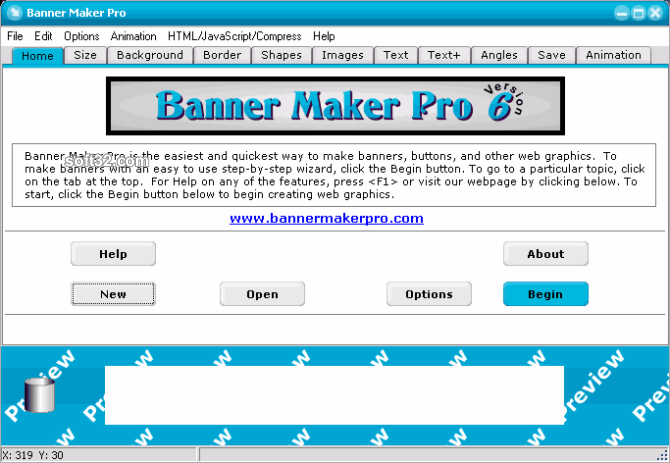Viewport: 670px width, 463px height.
Task: Click the X Y coordinates status field
Action: (x=99, y=455)
